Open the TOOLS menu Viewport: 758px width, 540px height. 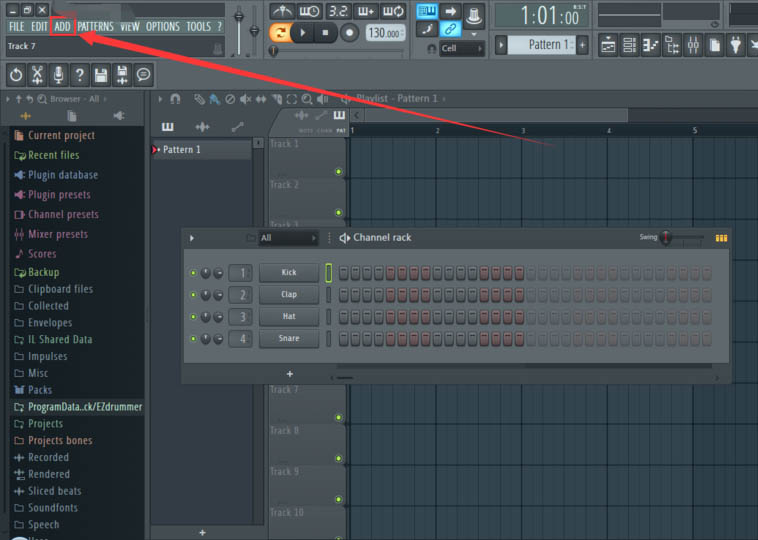coord(198,27)
